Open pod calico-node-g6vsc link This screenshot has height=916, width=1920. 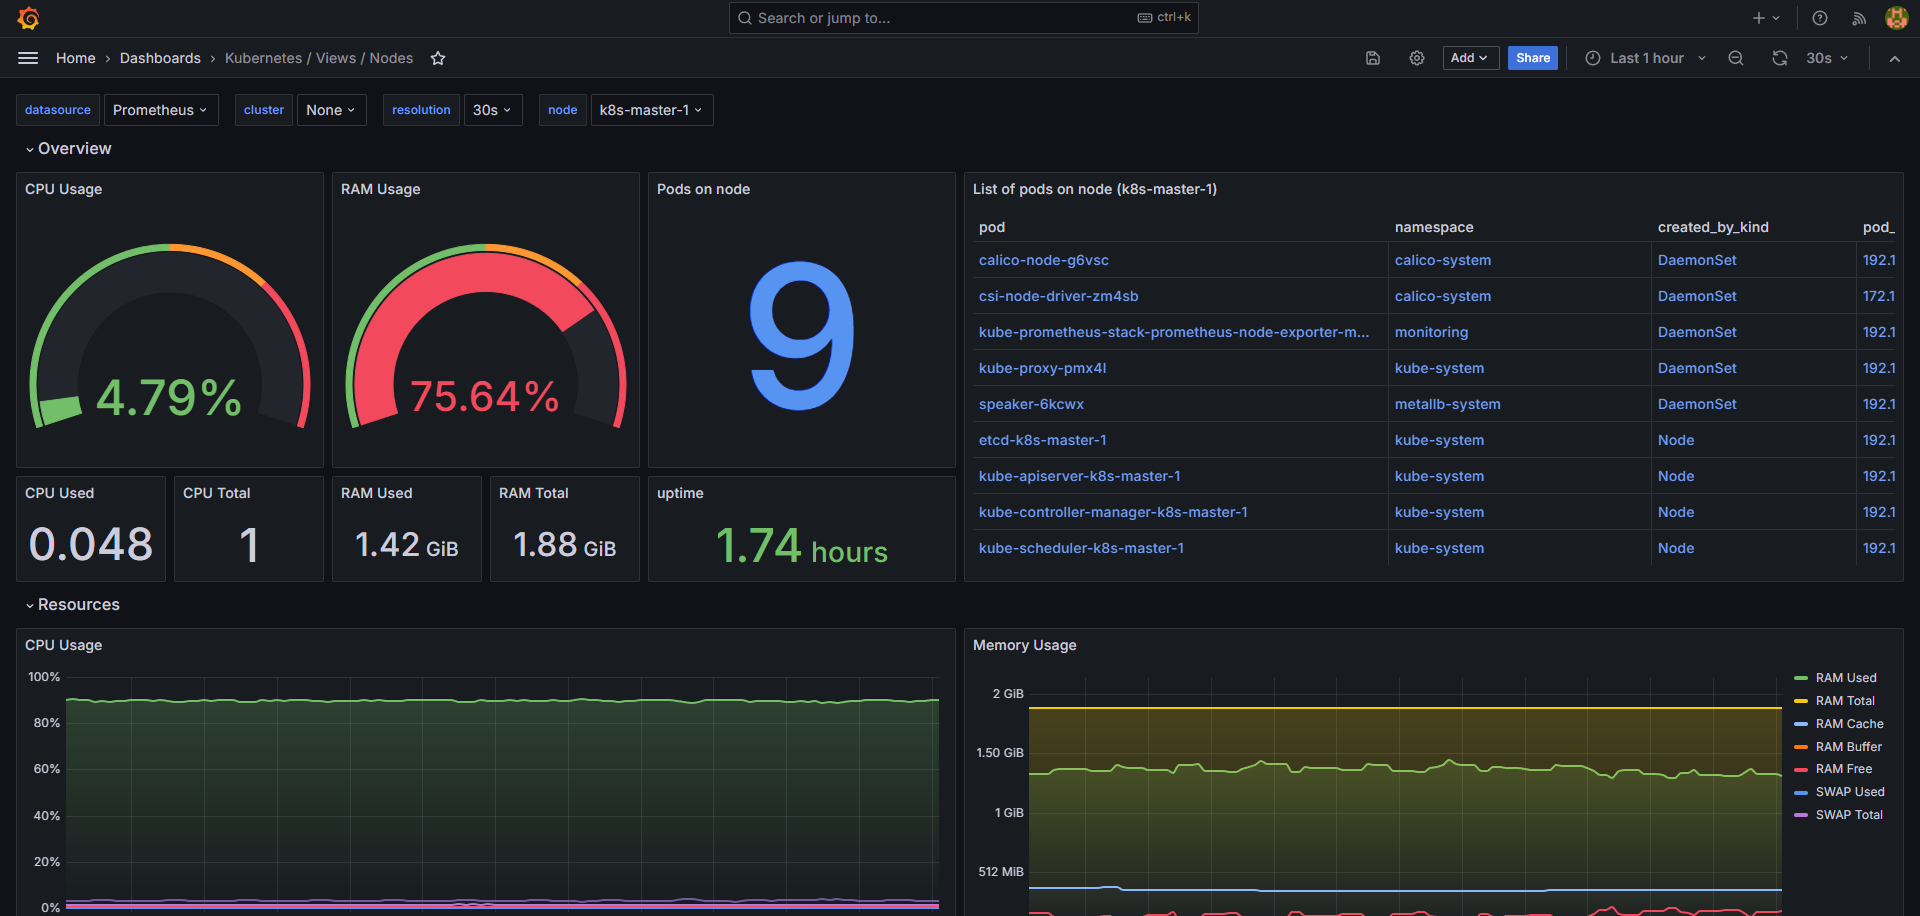pos(1044,260)
